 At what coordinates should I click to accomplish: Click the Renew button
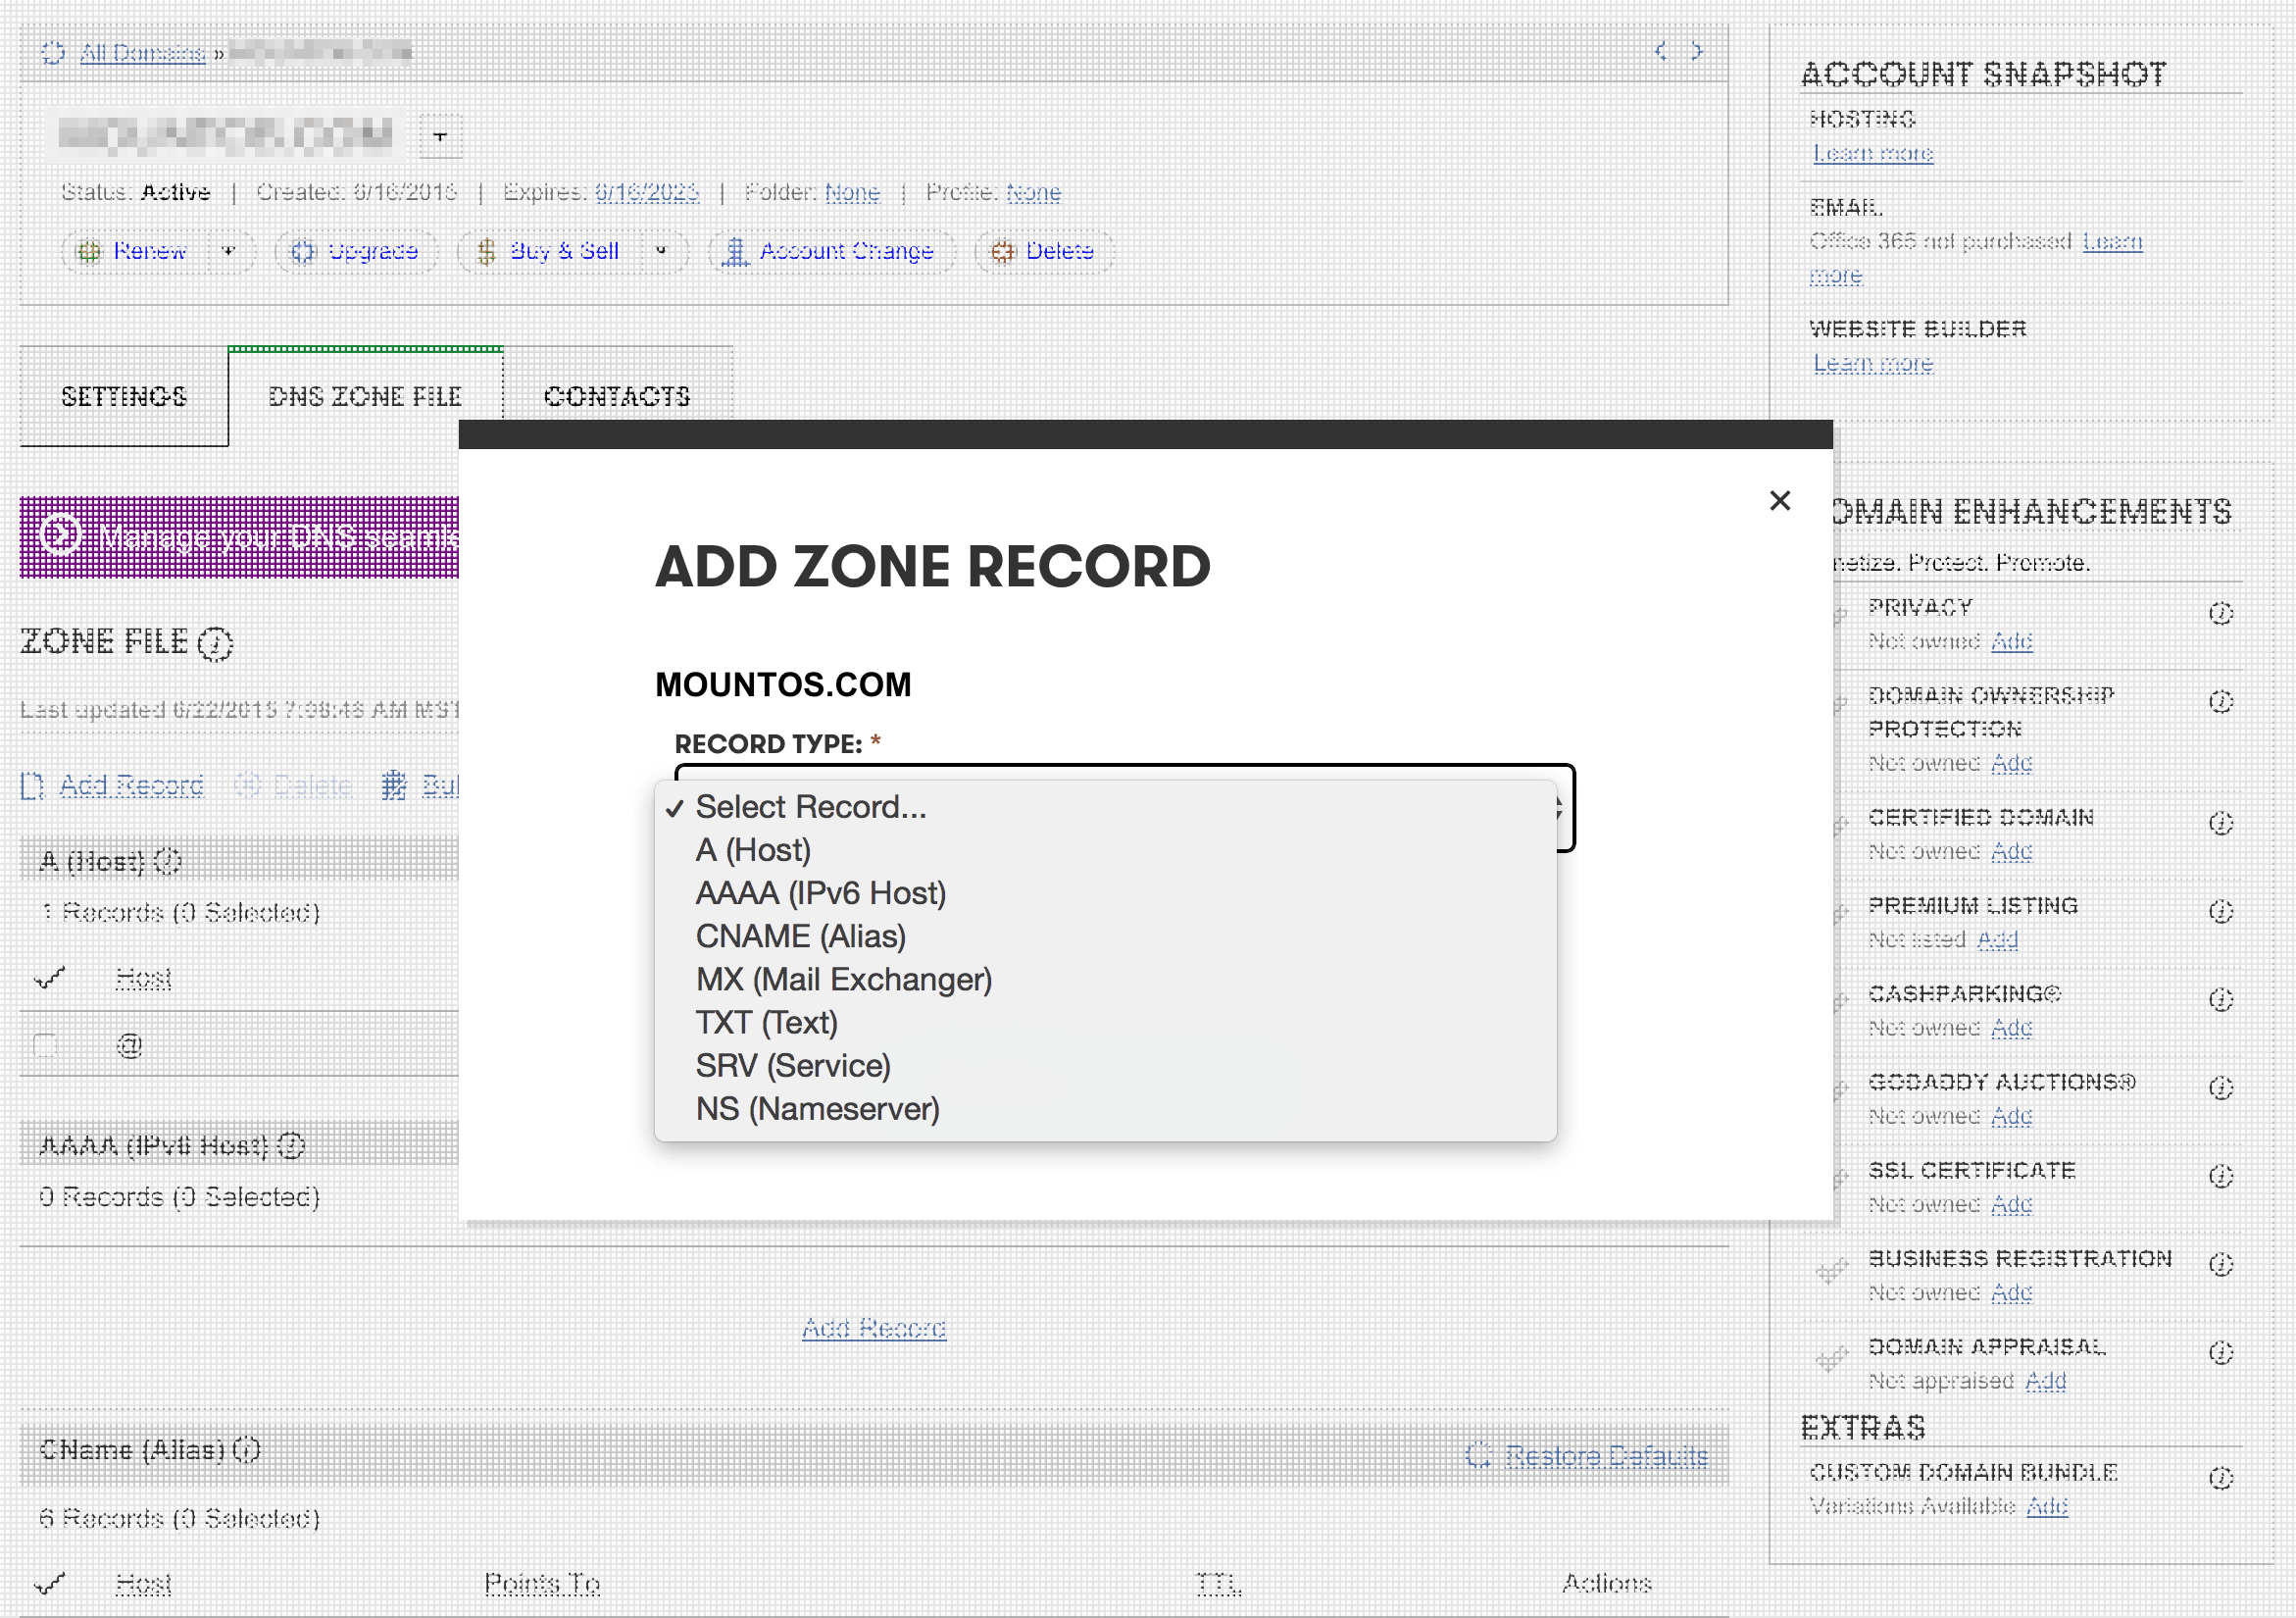[134, 251]
